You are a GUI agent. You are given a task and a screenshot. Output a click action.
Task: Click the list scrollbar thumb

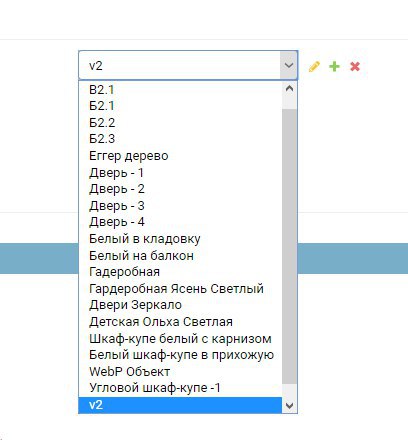coord(289,246)
